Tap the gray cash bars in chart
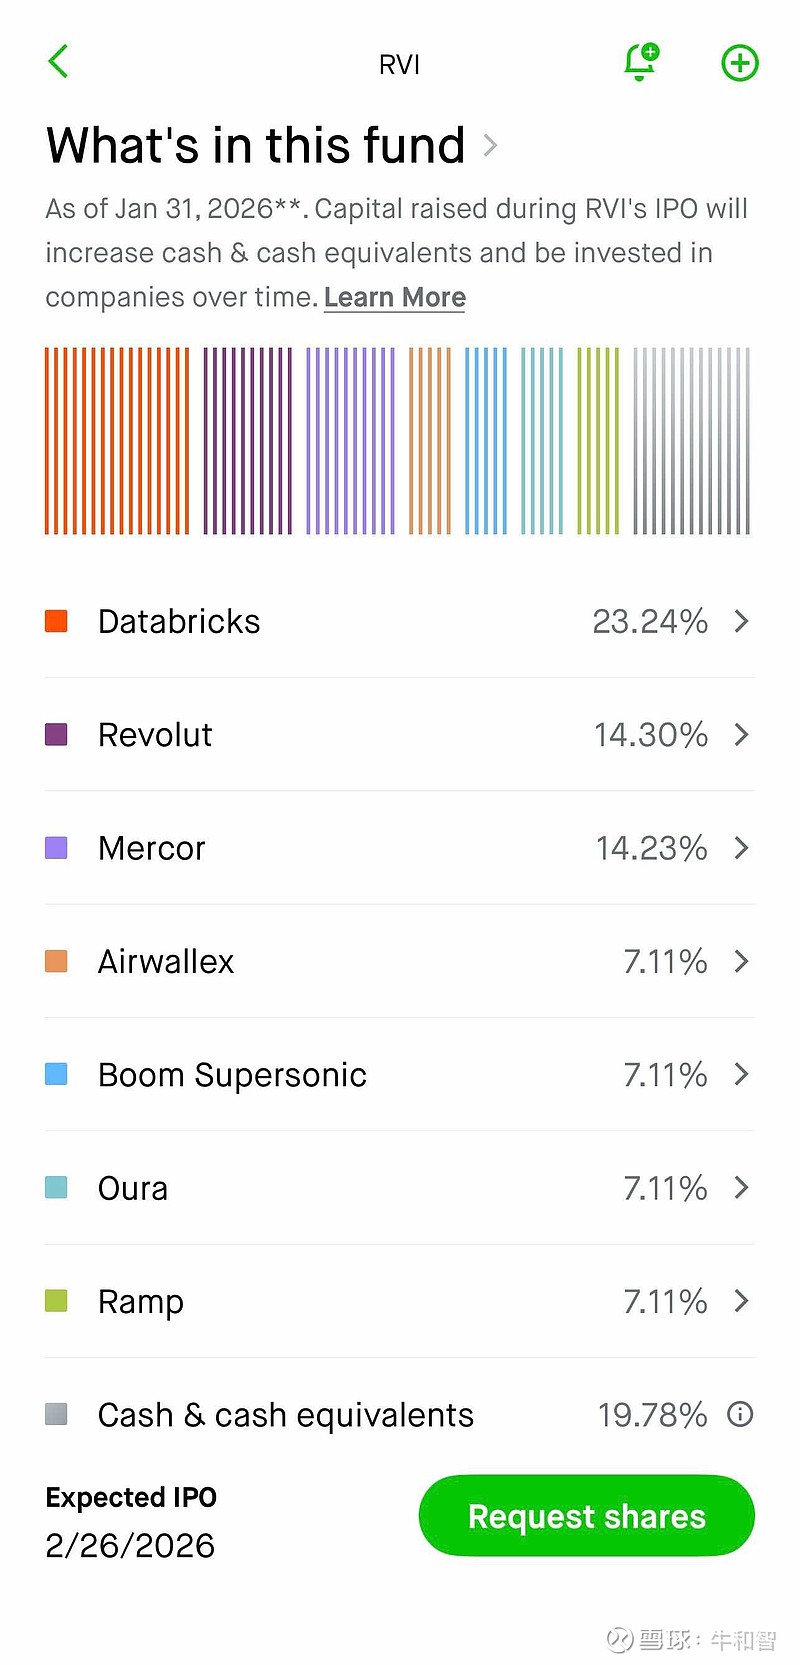The height and width of the screenshot is (1665, 800). tap(692, 441)
